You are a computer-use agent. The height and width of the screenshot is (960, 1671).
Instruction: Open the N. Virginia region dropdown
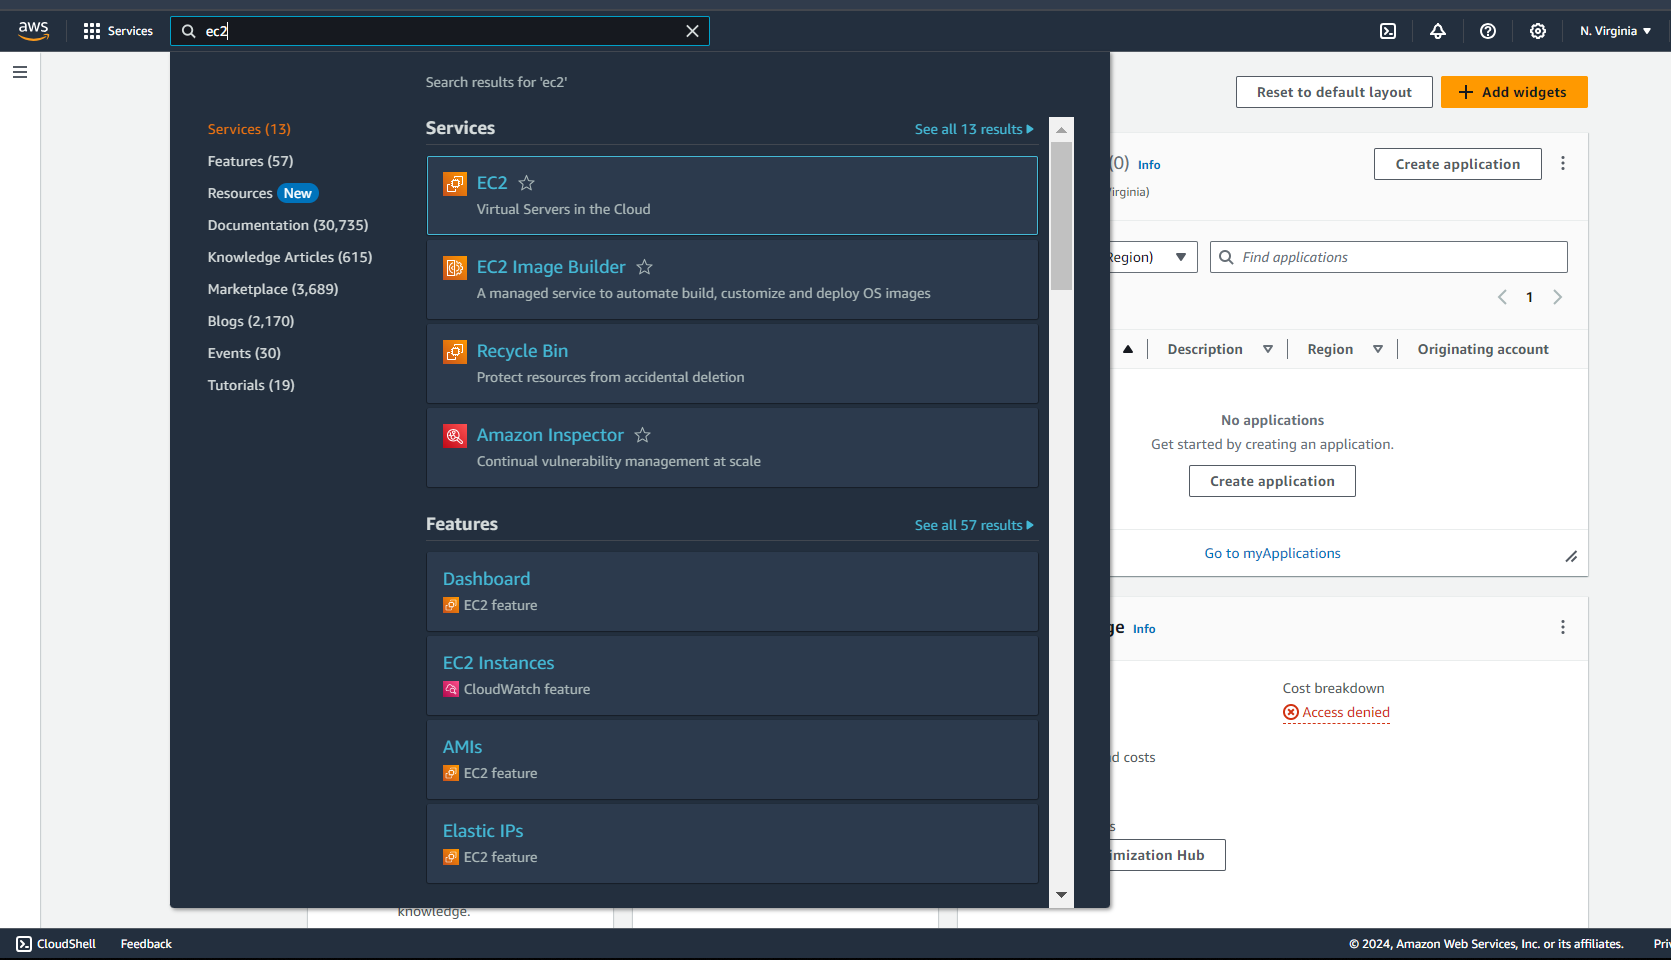click(x=1614, y=30)
